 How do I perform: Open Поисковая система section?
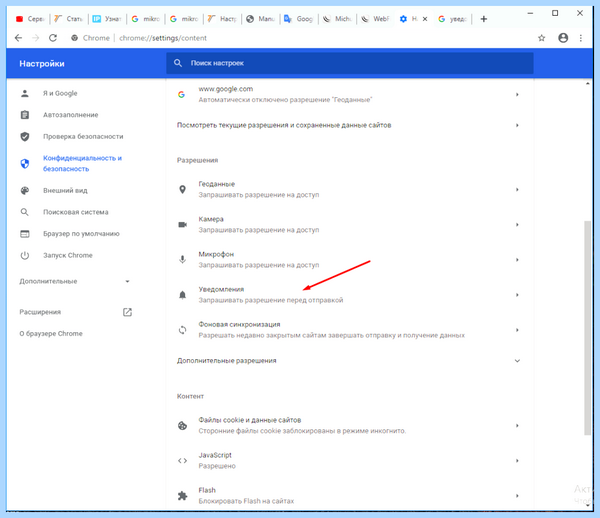pyautogui.click(x=75, y=212)
